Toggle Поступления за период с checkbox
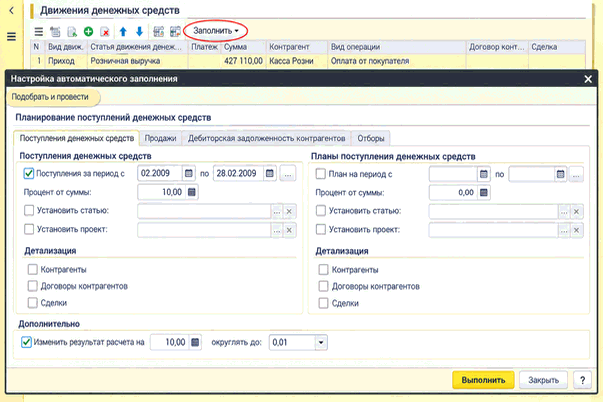 29,173
